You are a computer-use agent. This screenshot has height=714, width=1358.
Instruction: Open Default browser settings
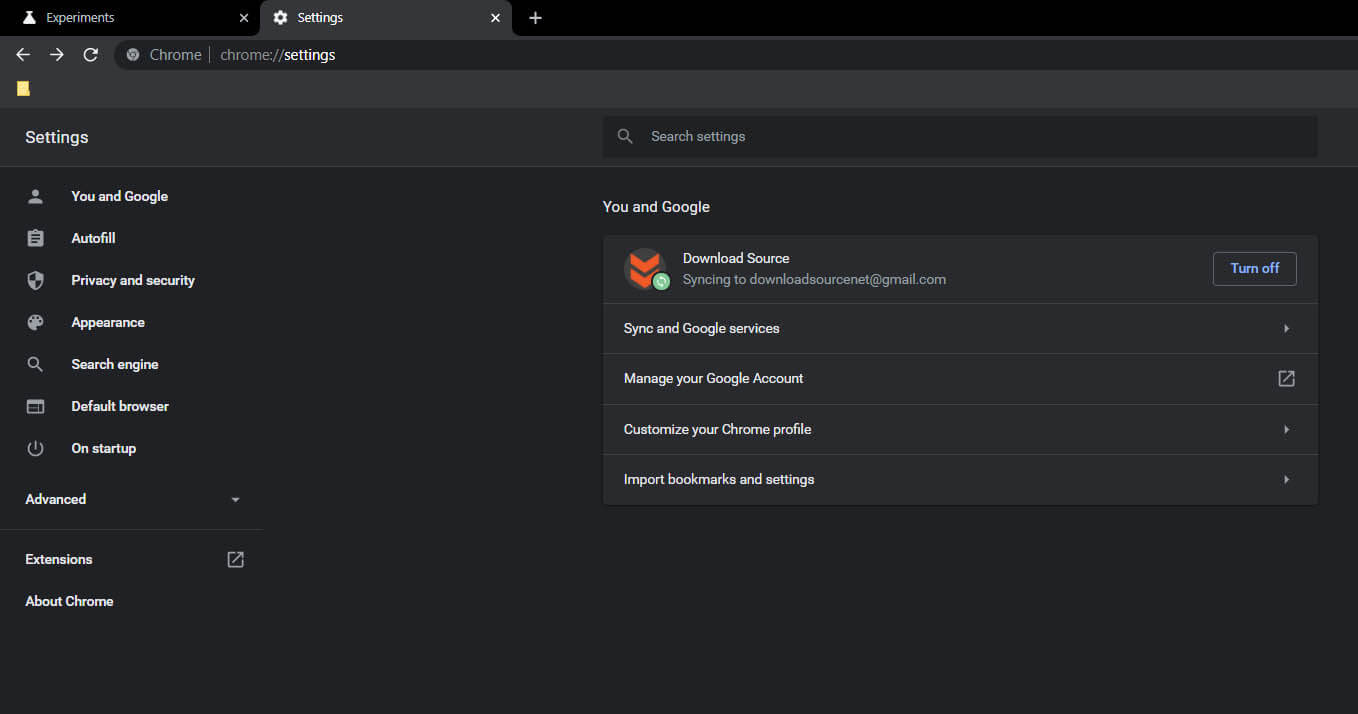[x=120, y=406]
